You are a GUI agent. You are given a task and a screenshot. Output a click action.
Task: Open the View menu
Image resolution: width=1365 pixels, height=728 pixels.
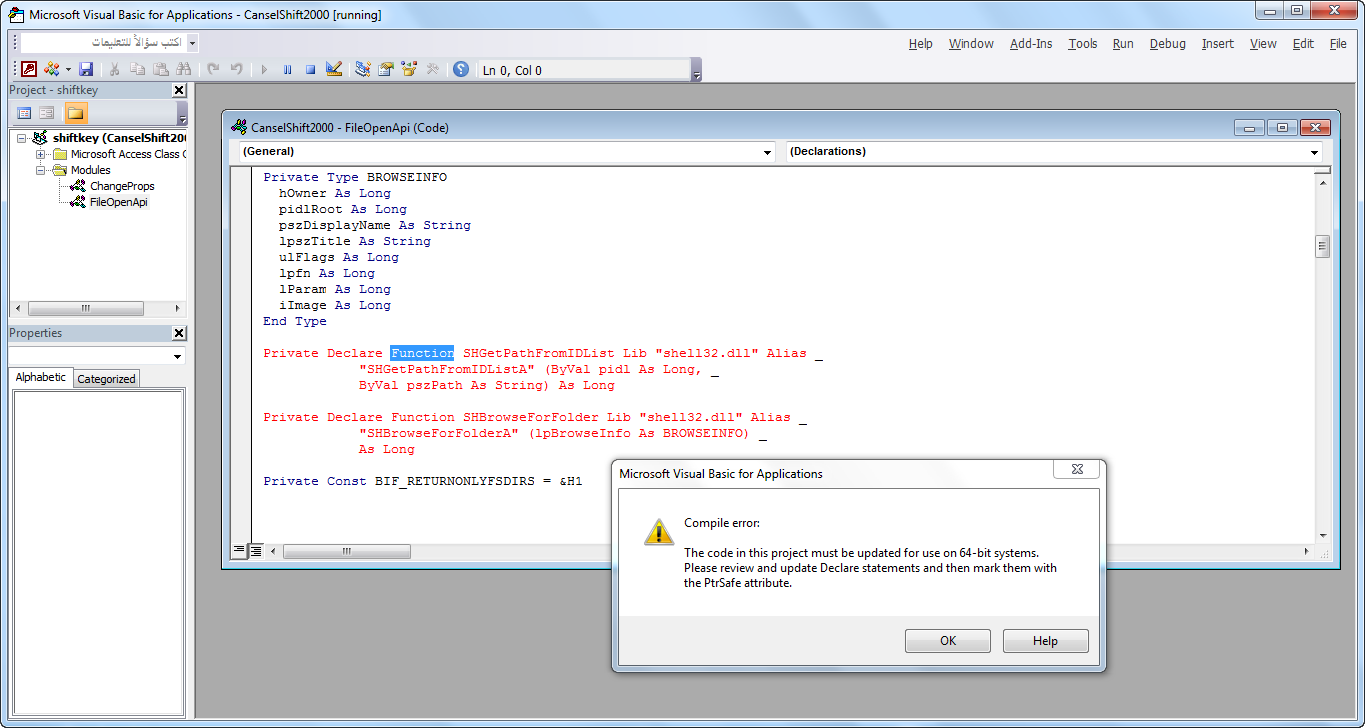pos(1263,43)
